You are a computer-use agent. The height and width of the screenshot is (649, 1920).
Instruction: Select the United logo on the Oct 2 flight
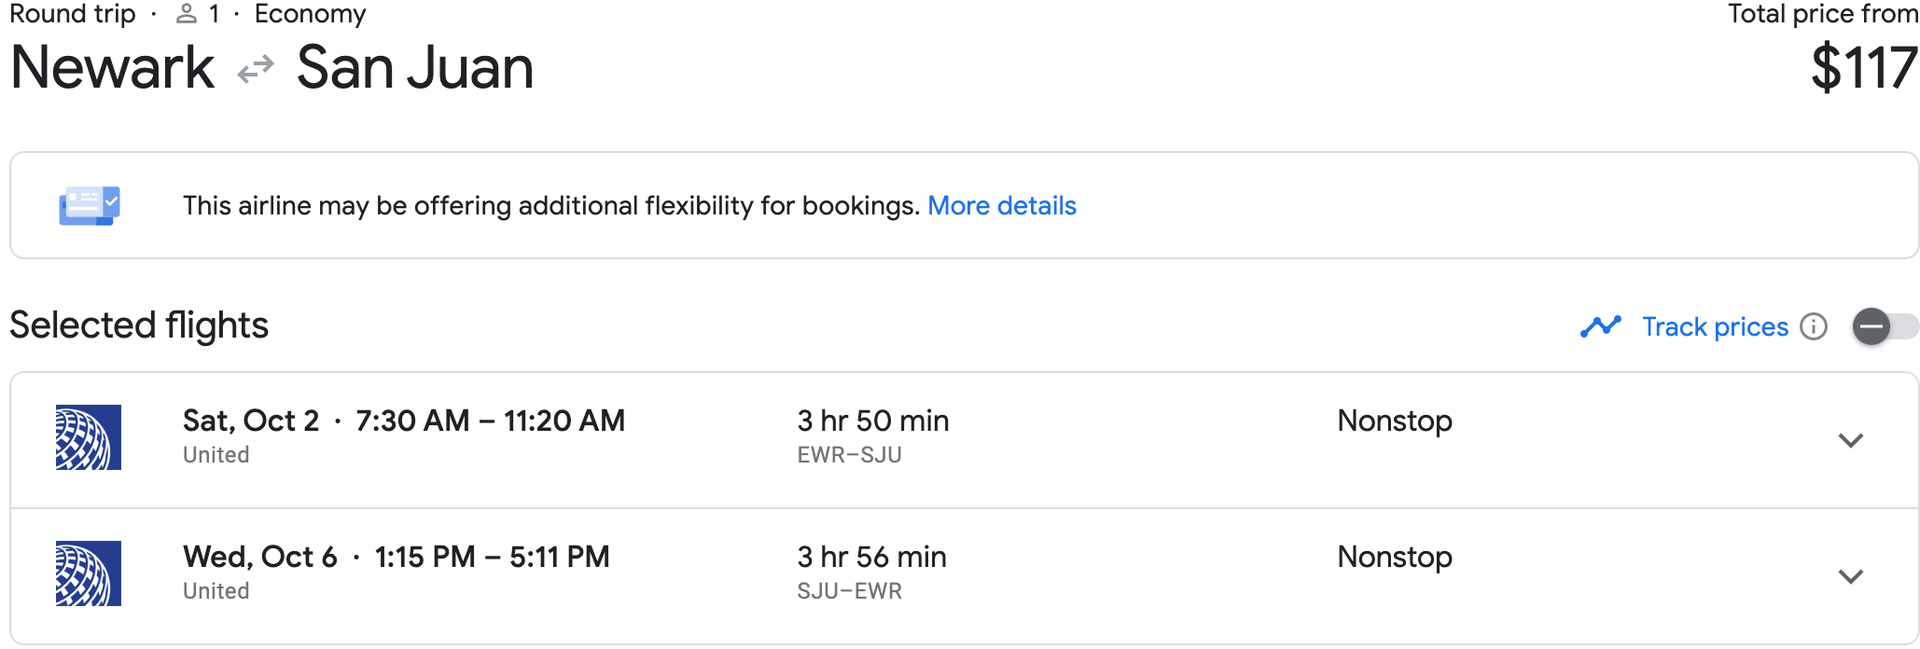click(x=88, y=436)
